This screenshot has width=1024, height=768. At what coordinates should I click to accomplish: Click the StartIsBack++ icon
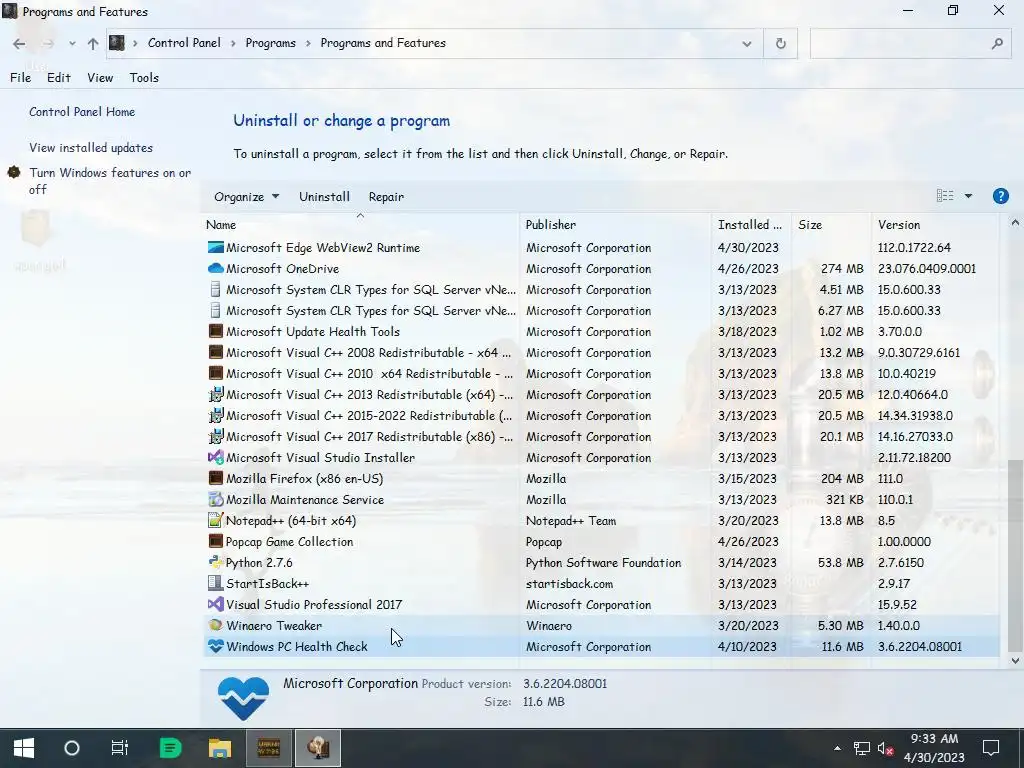(x=216, y=583)
